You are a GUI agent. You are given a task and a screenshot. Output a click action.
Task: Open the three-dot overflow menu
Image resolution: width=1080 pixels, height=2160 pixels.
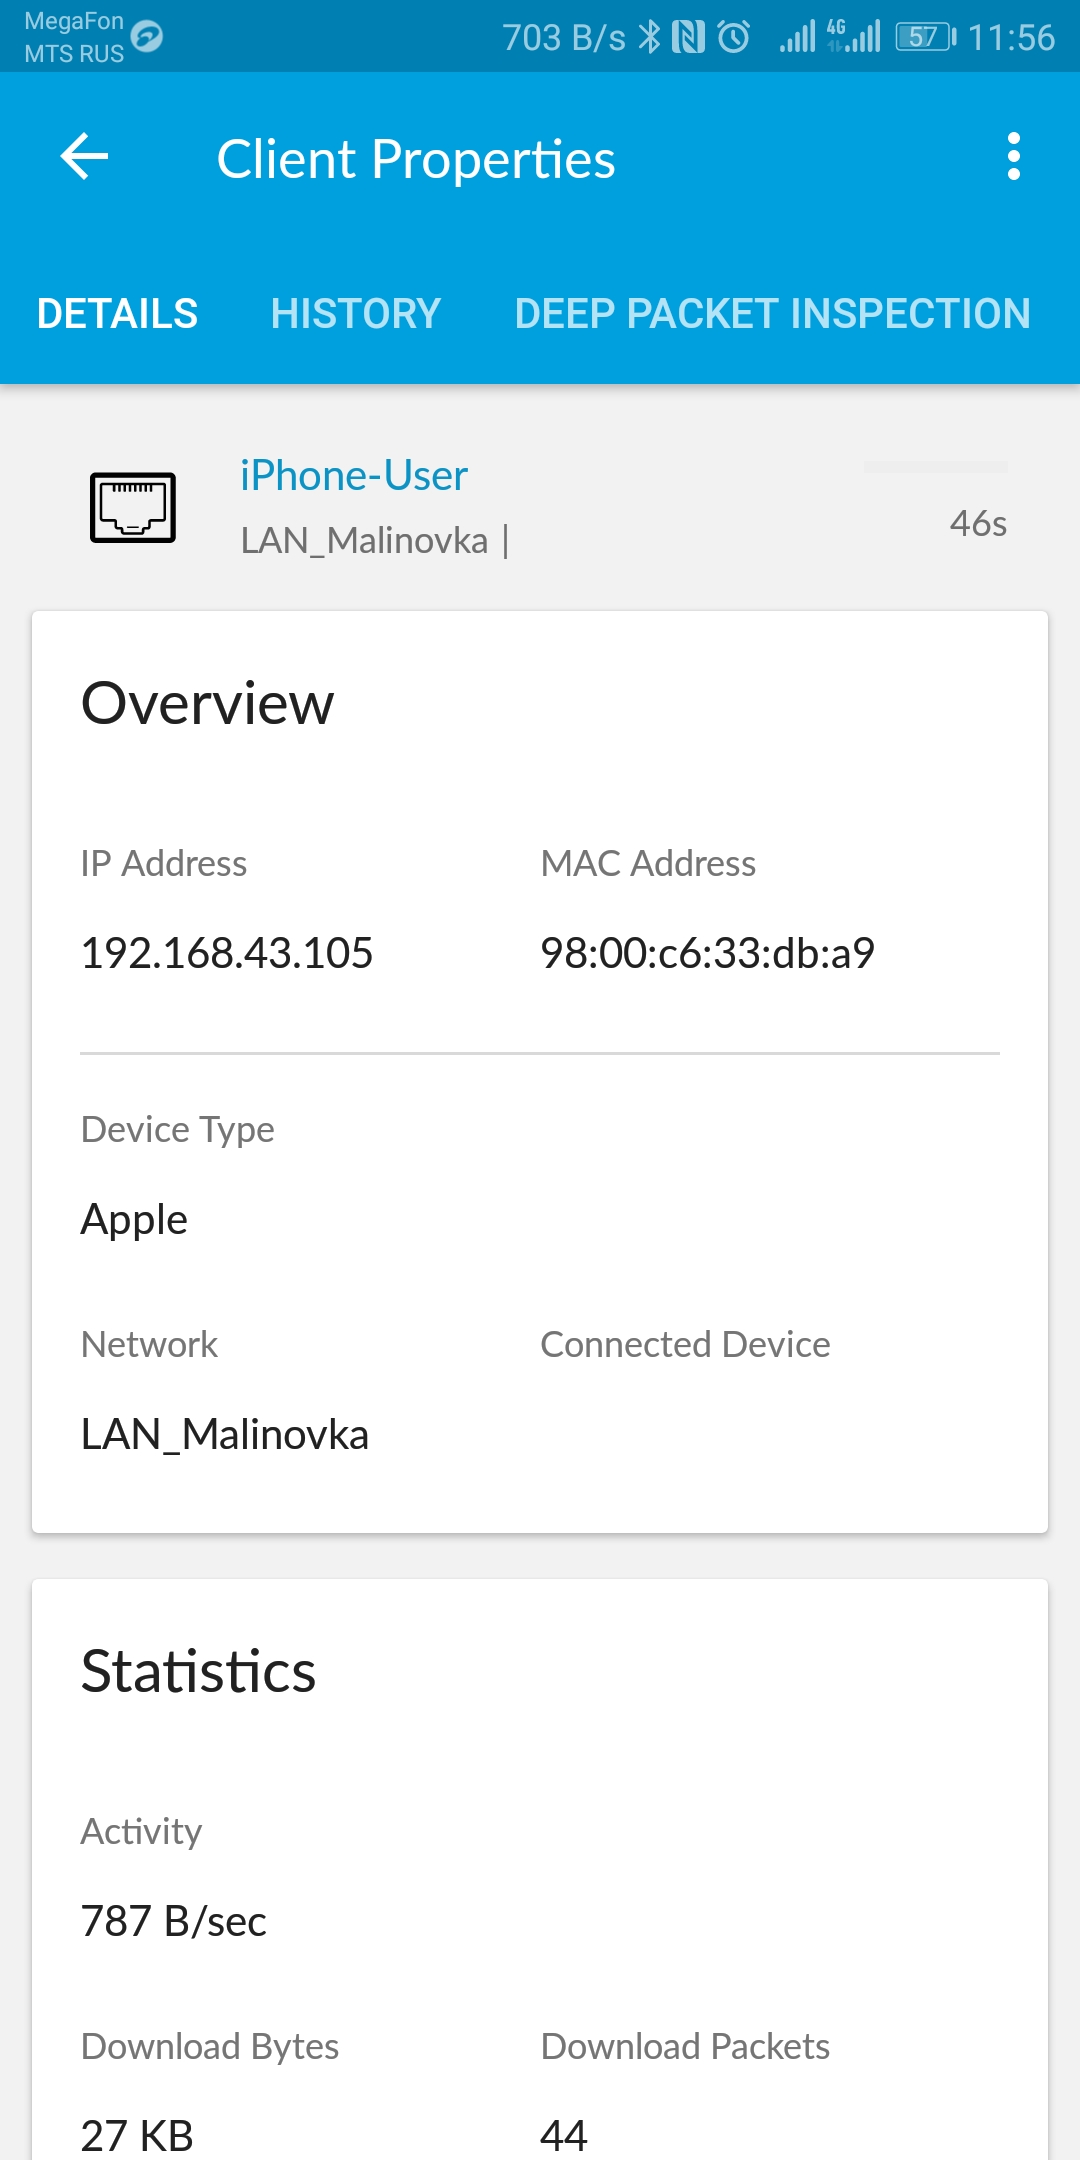[x=1014, y=157]
